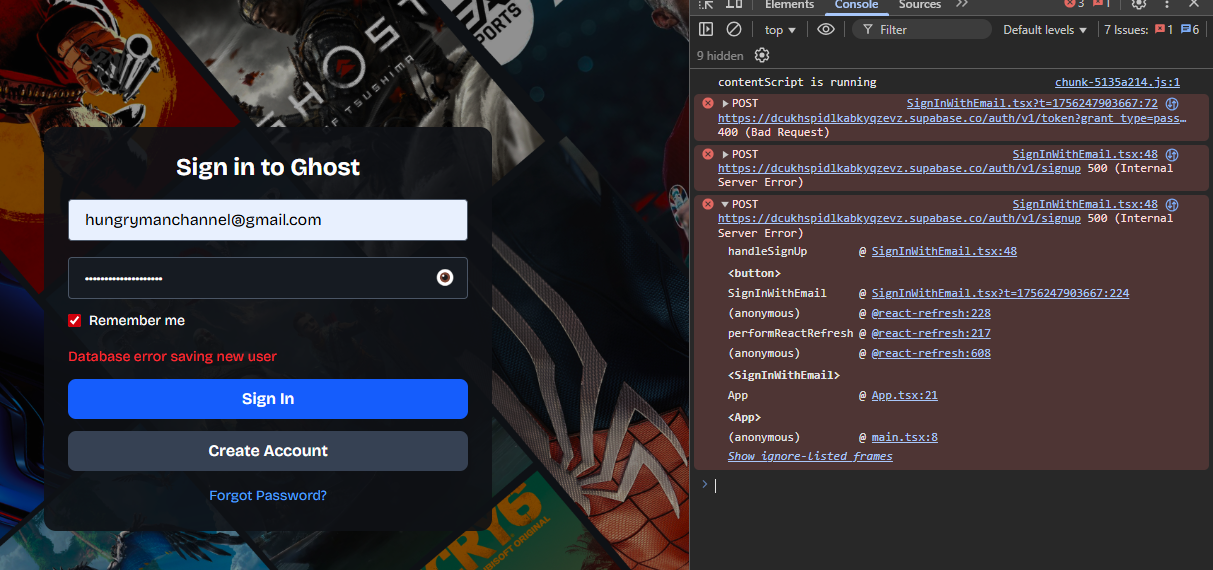Toggle the console sidebar panel icon
The image size is (1213, 570).
click(706, 30)
